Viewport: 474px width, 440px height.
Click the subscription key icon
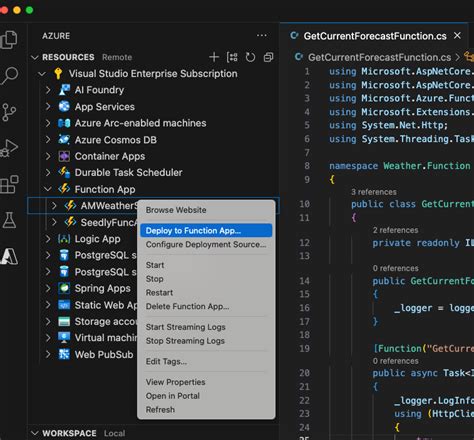click(58, 73)
